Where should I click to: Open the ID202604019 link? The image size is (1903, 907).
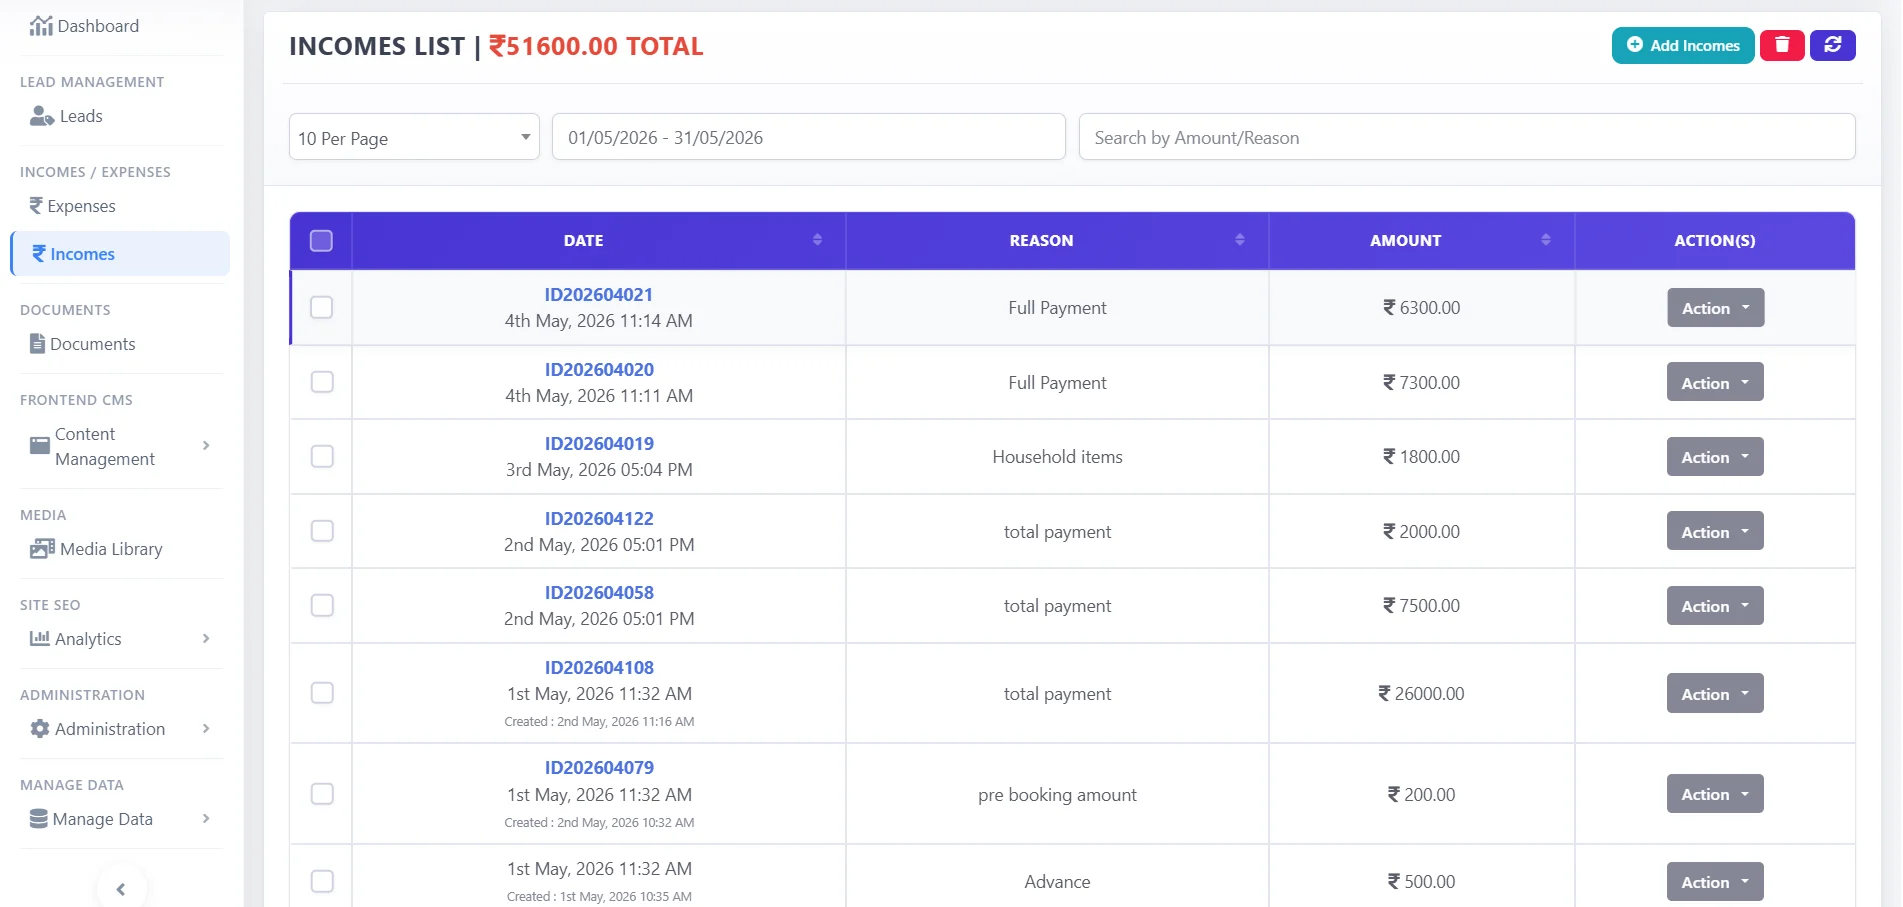pyautogui.click(x=599, y=444)
